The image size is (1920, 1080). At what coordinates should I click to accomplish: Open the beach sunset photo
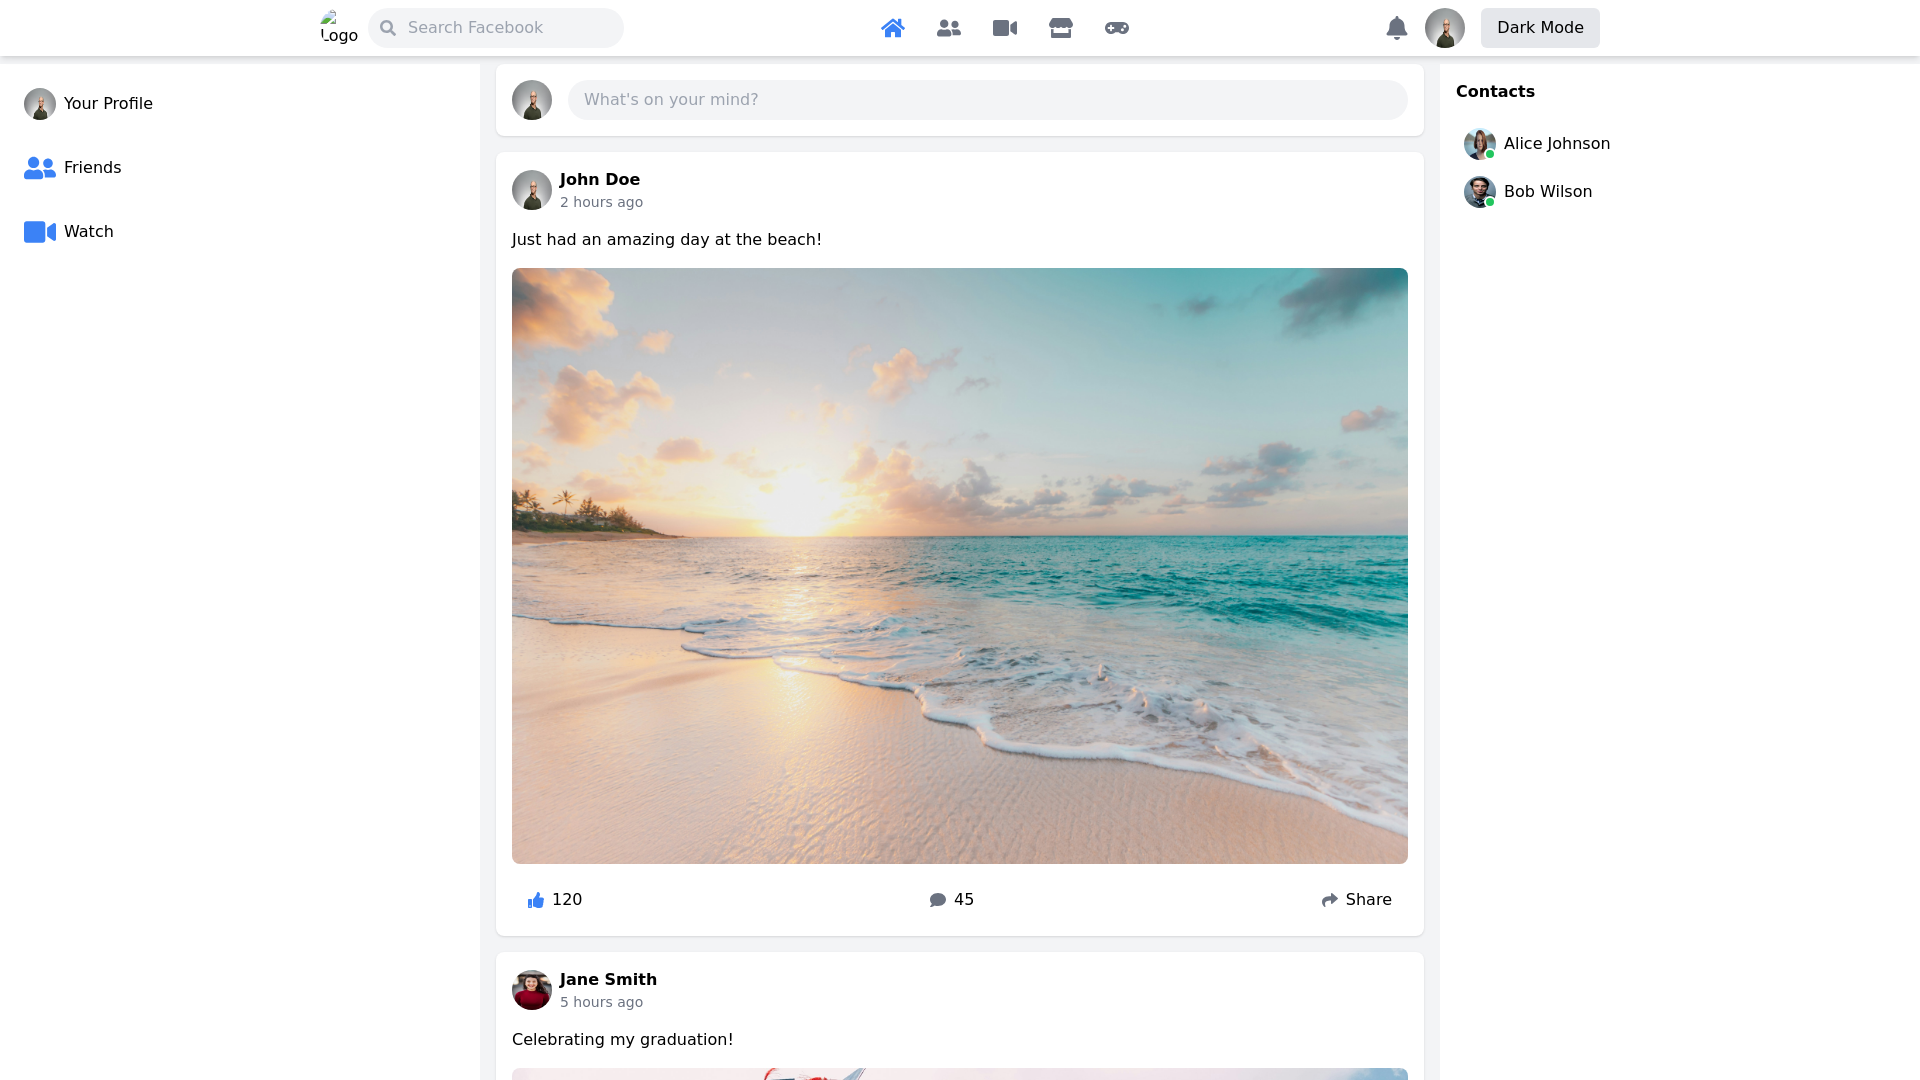click(x=960, y=566)
